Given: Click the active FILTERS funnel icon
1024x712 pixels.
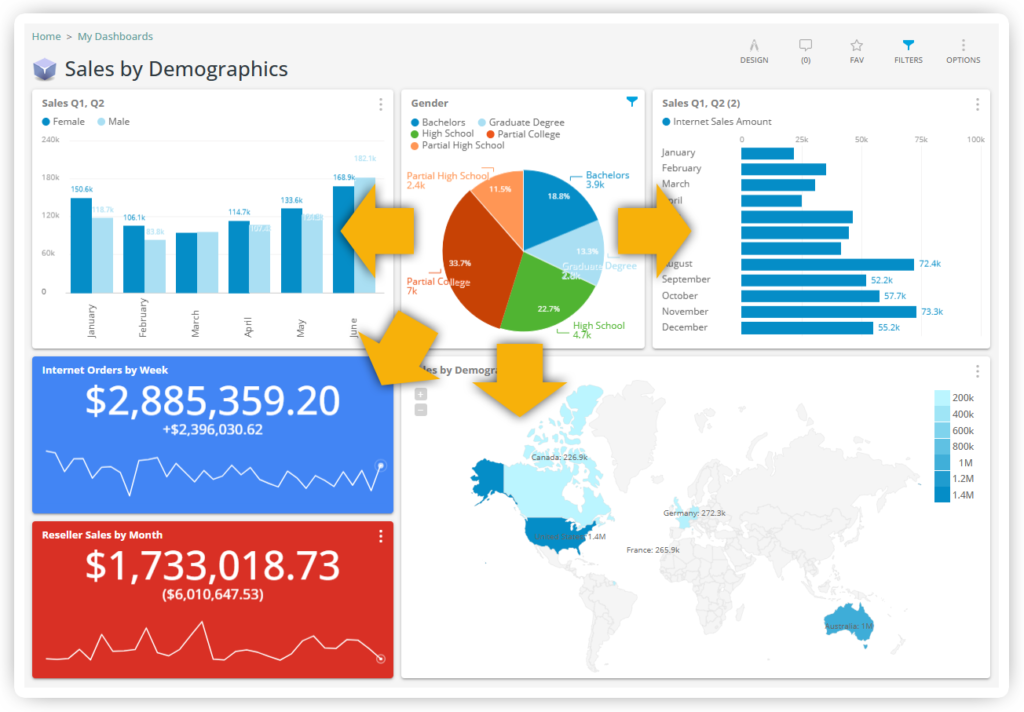Looking at the screenshot, I should tap(908, 47).
